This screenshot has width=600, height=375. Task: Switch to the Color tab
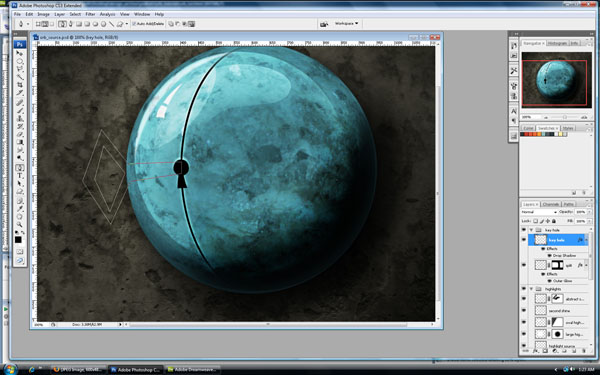coord(528,128)
